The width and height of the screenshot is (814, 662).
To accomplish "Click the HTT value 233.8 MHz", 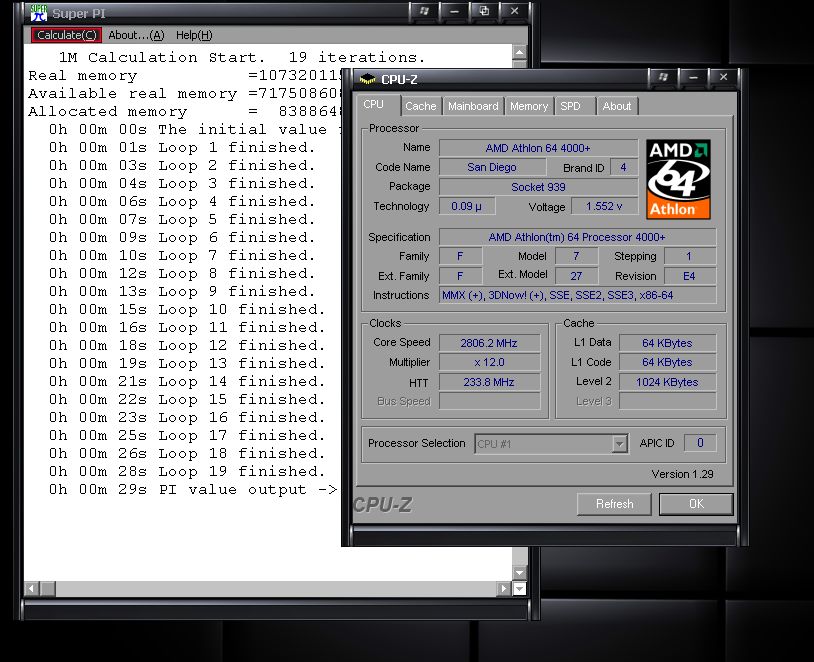I will click(489, 382).
